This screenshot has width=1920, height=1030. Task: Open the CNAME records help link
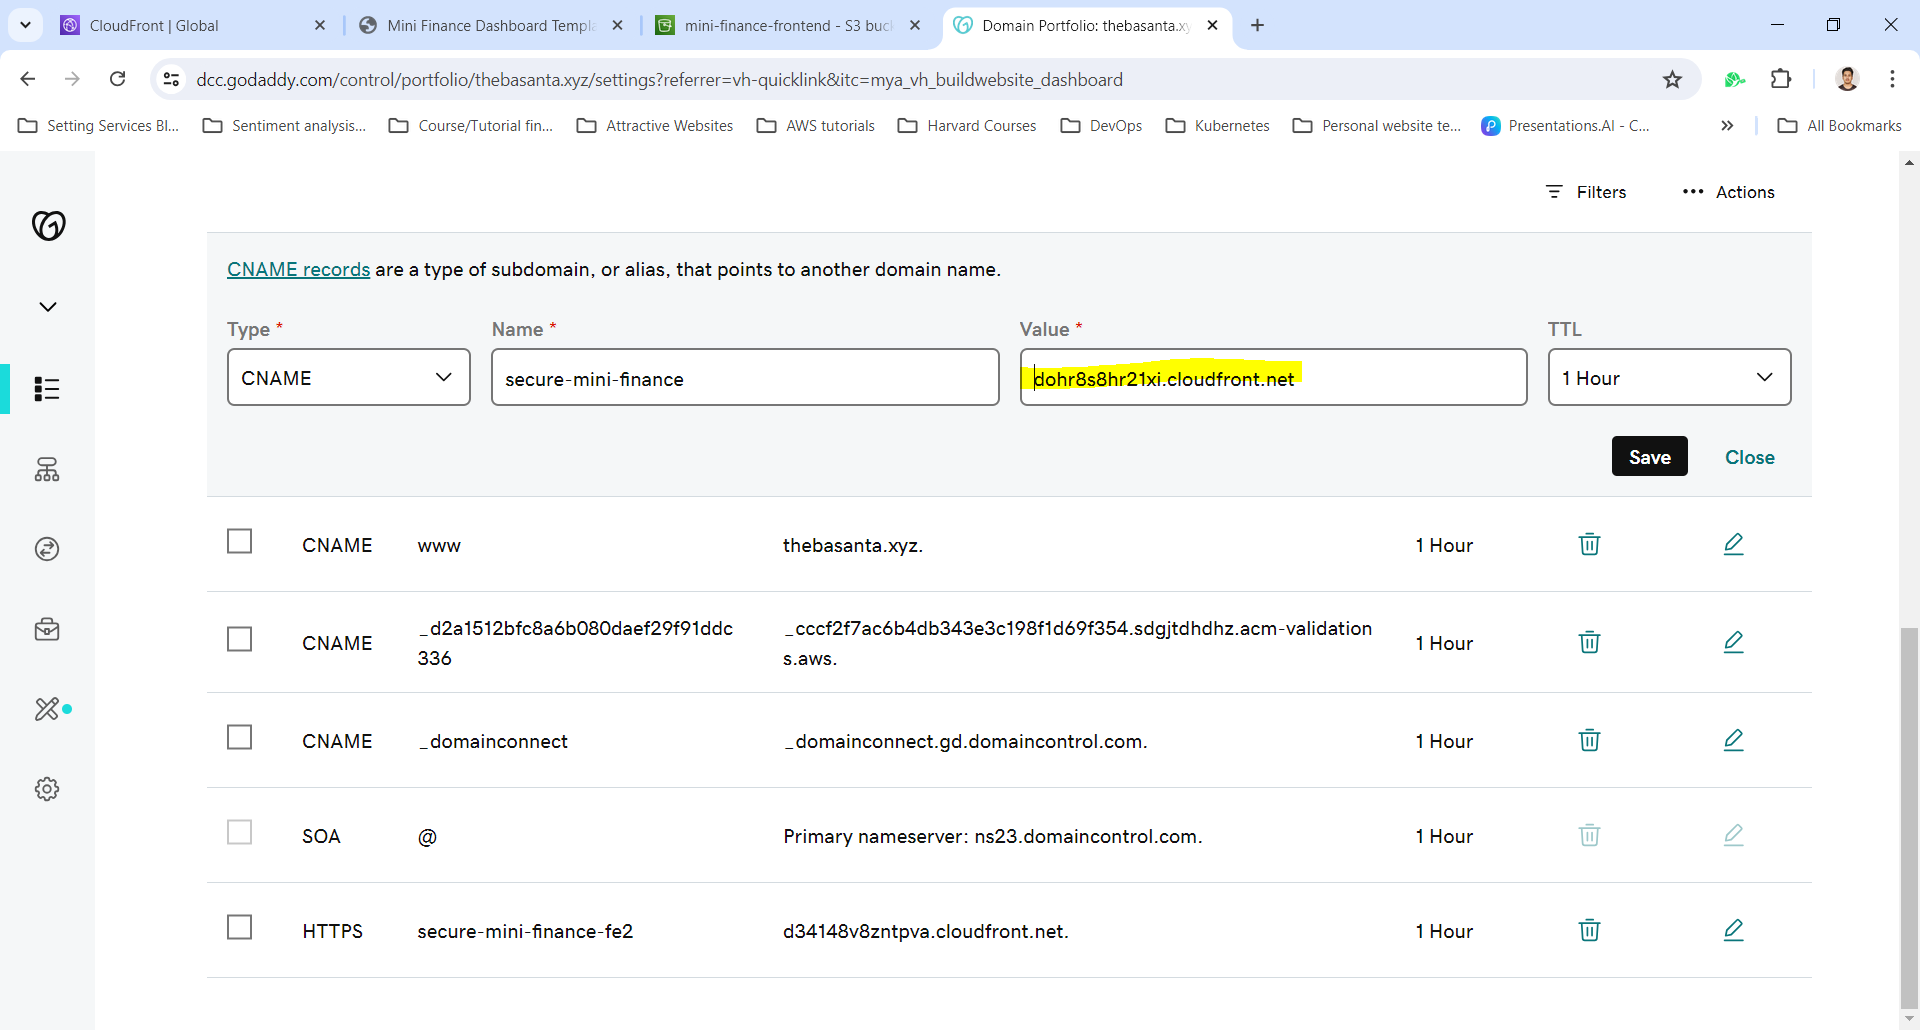(x=298, y=269)
